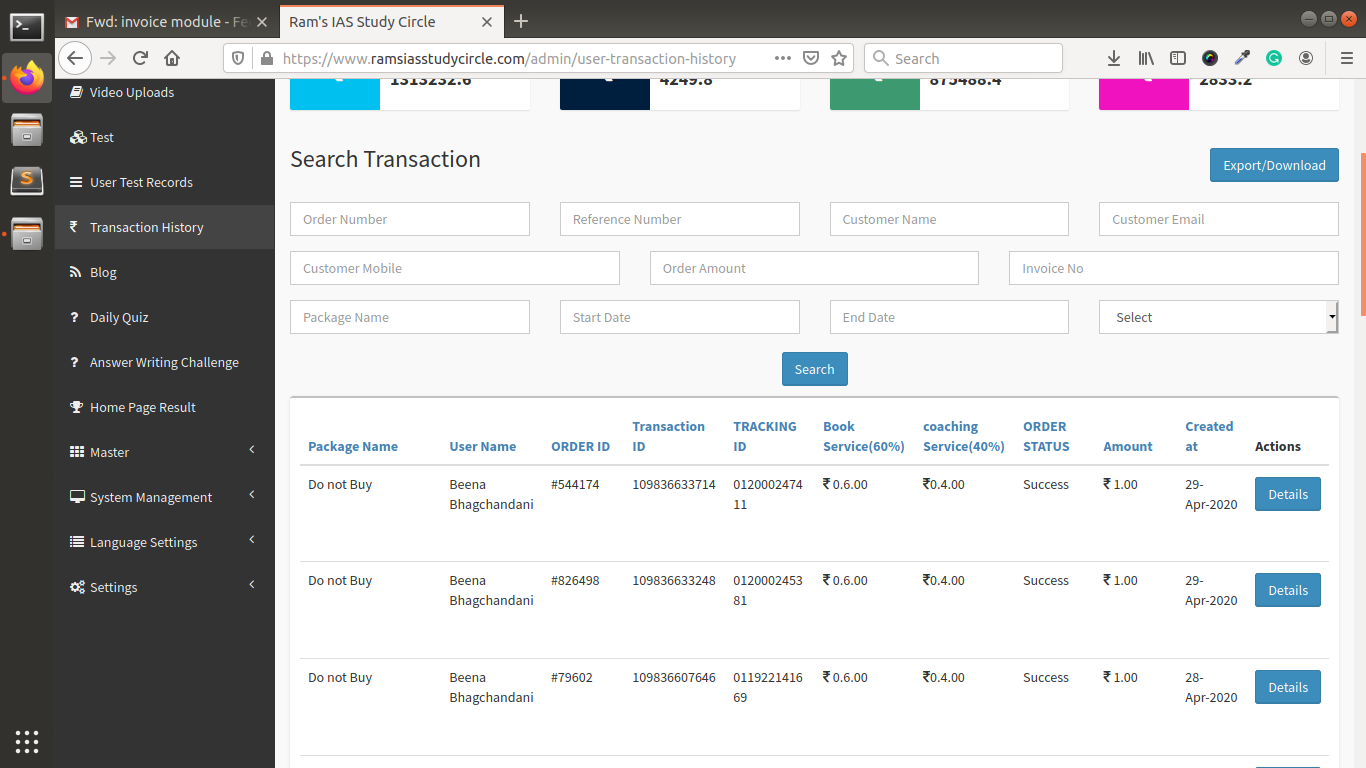Click the blue Search button
The image size is (1366, 768).
[814, 369]
